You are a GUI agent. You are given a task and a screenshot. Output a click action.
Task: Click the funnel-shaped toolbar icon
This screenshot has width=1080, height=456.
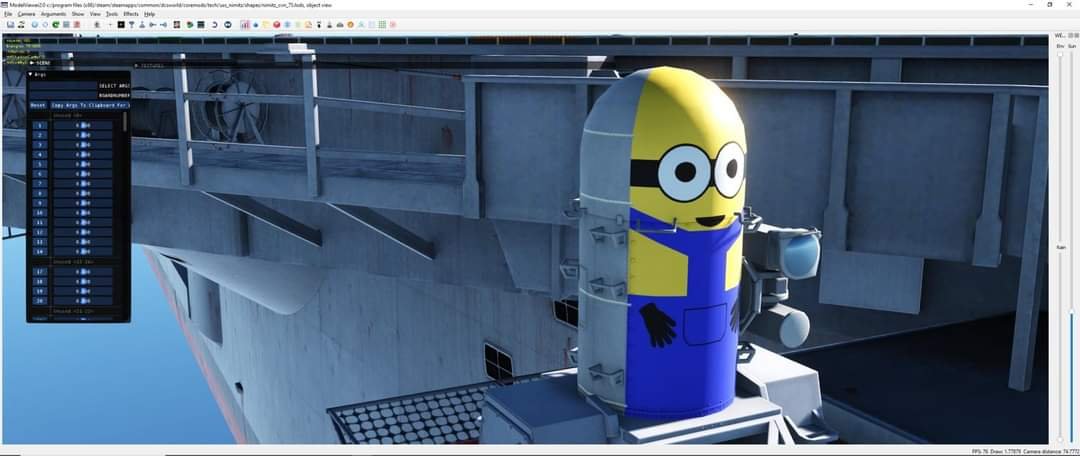point(132,25)
